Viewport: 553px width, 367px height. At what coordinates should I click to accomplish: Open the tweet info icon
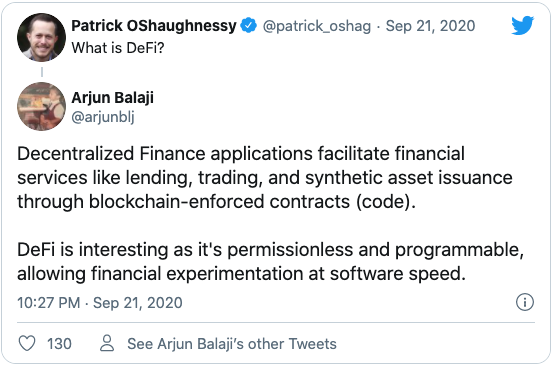(x=525, y=302)
